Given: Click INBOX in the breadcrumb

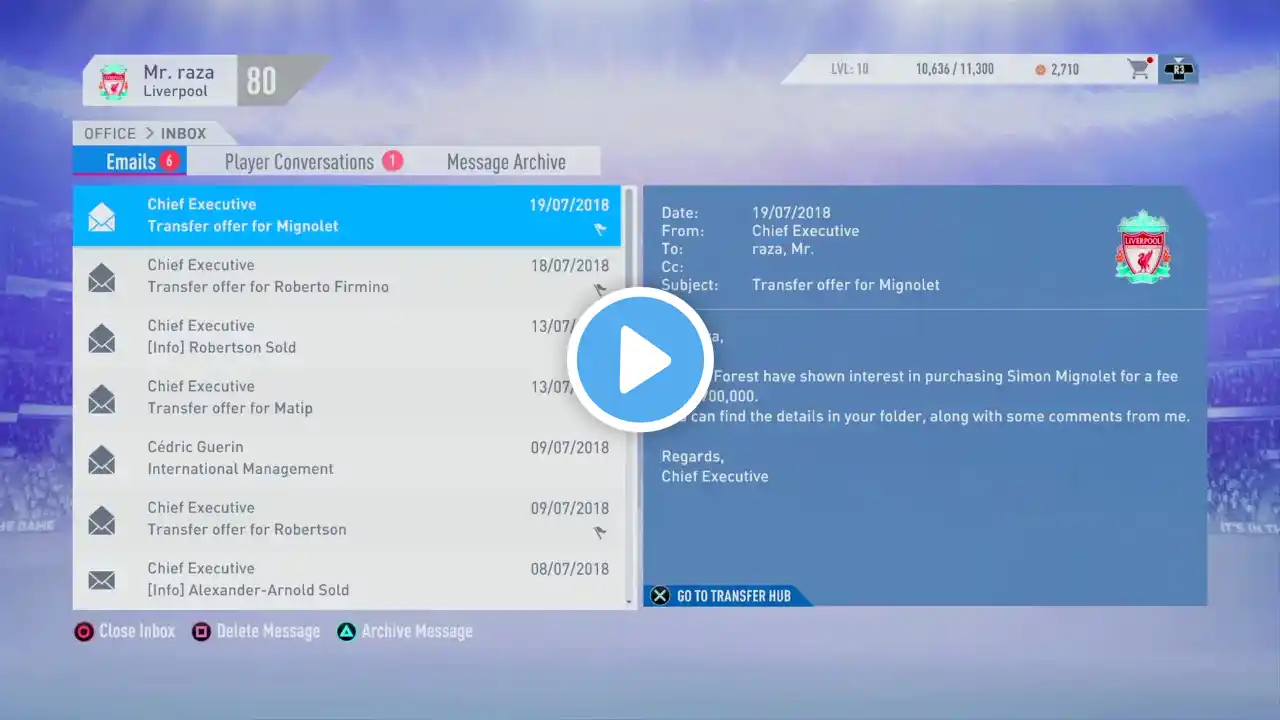Looking at the screenshot, I should tap(184, 133).
